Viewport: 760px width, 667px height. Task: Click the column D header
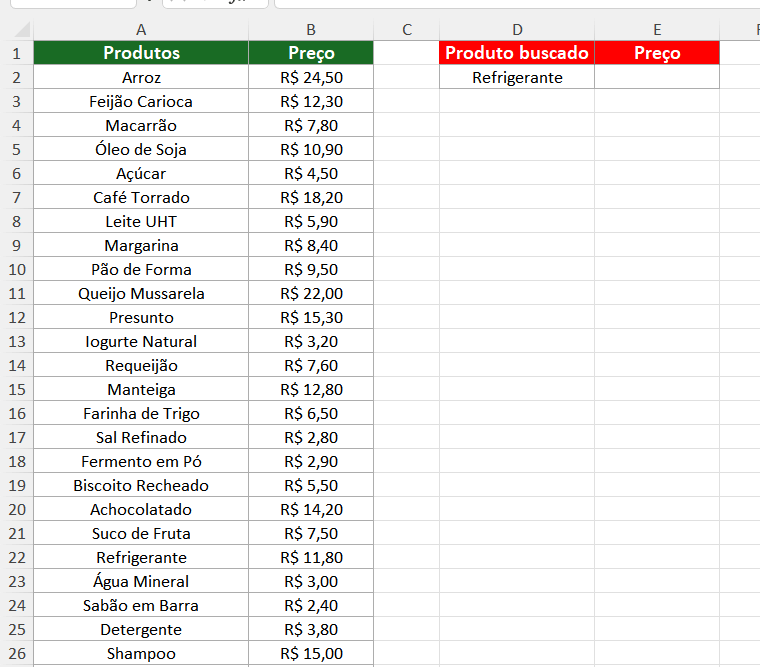(x=517, y=30)
